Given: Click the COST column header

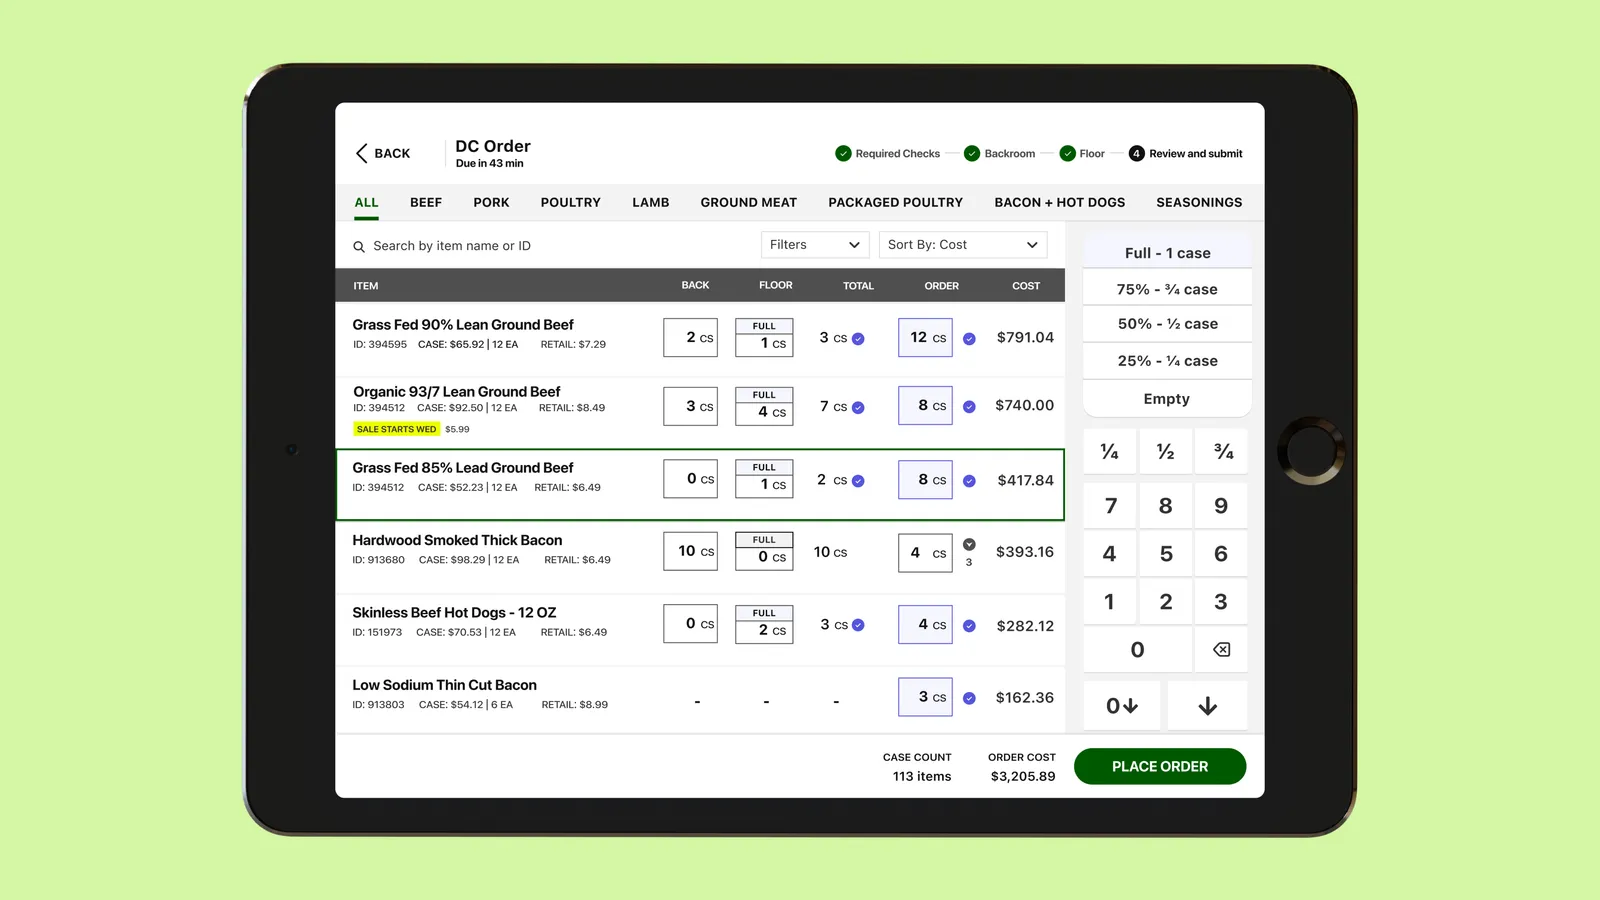Looking at the screenshot, I should click(1026, 286).
